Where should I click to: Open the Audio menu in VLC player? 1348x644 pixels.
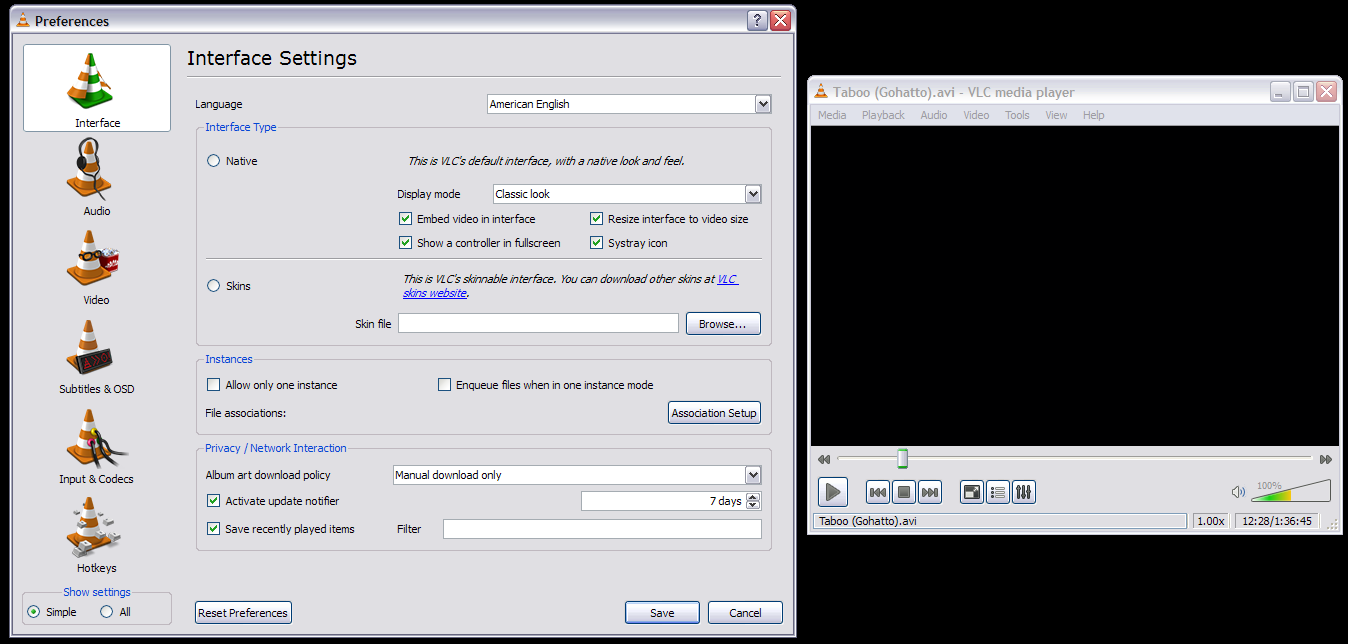click(x=934, y=115)
